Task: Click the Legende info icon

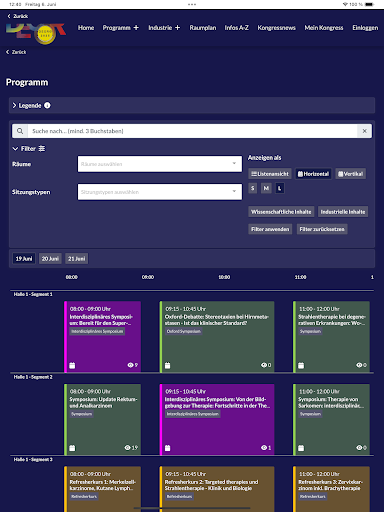Action: (47, 105)
